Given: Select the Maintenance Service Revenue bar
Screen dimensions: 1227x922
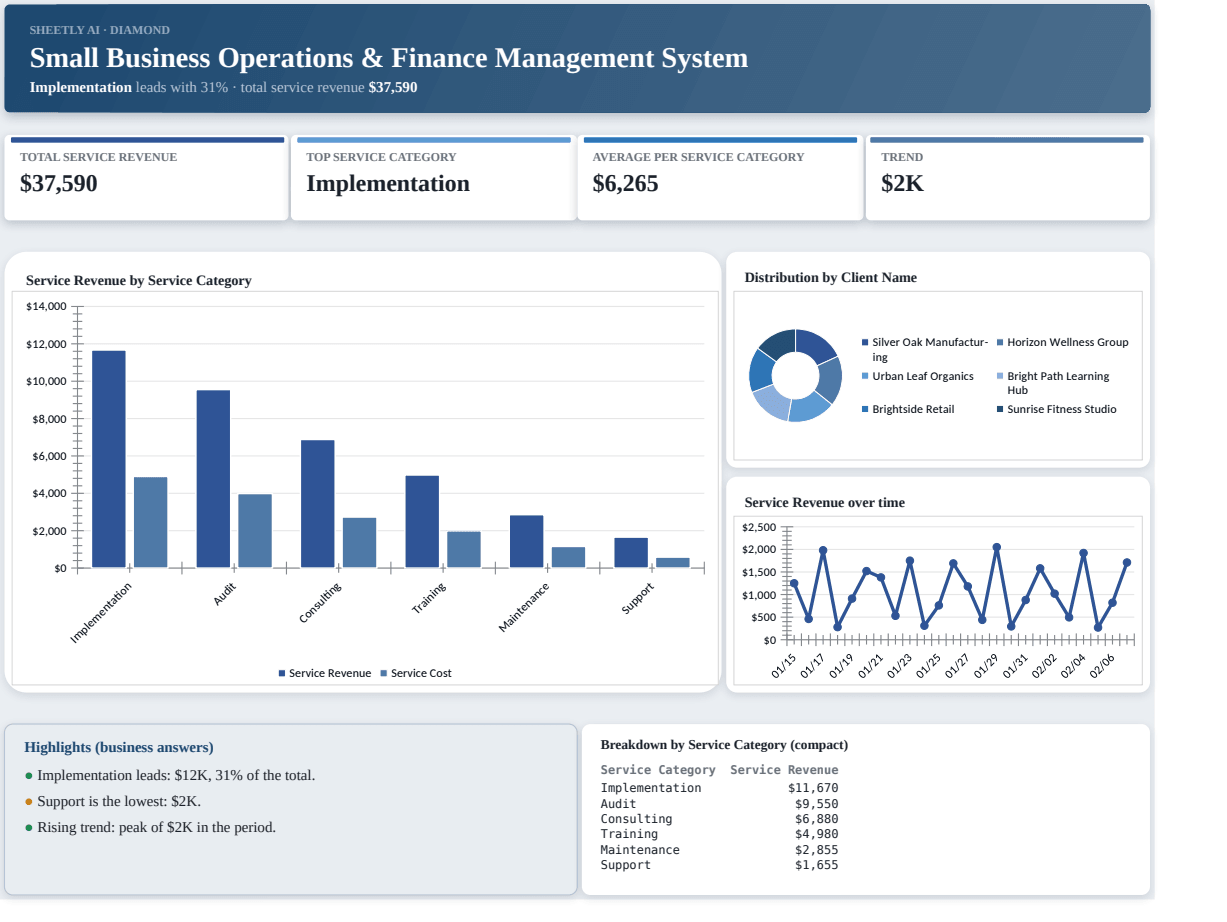Looking at the screenshot, I should 527,542.
